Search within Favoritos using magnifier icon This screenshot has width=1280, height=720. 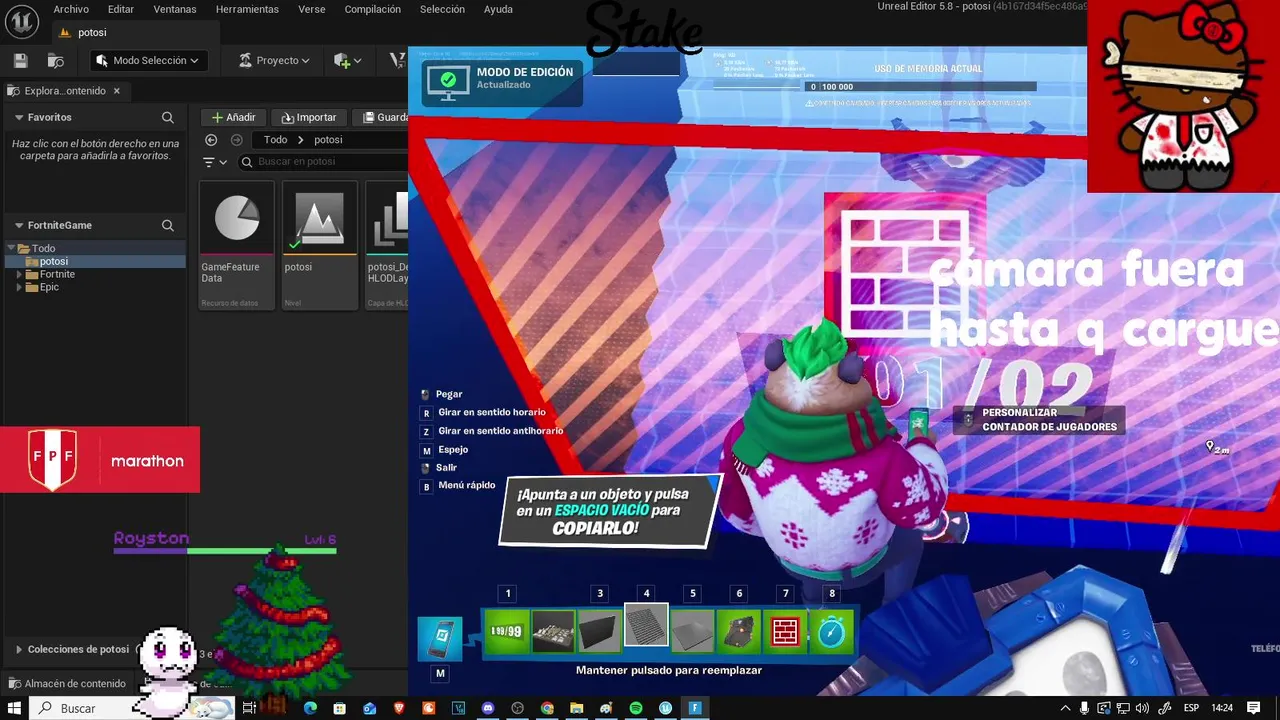tap(168, 117)
